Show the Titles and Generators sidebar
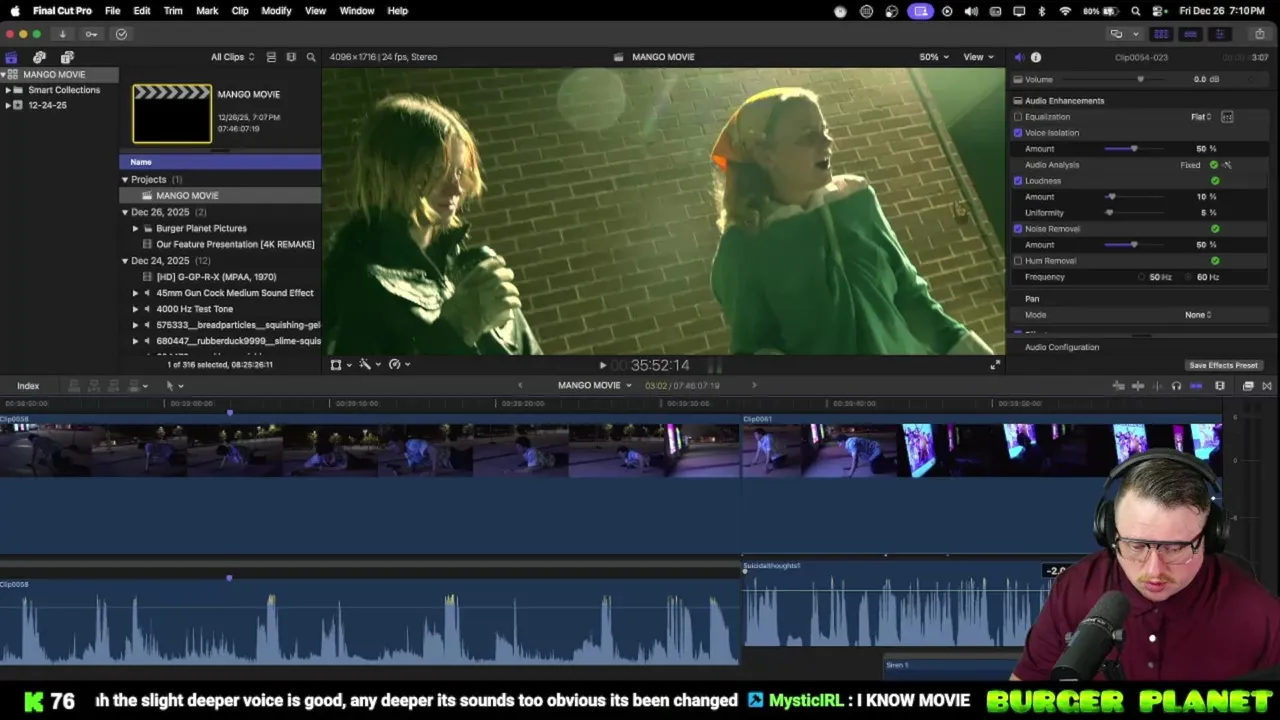The image size is (1280, 720). (x=67, y=57)
